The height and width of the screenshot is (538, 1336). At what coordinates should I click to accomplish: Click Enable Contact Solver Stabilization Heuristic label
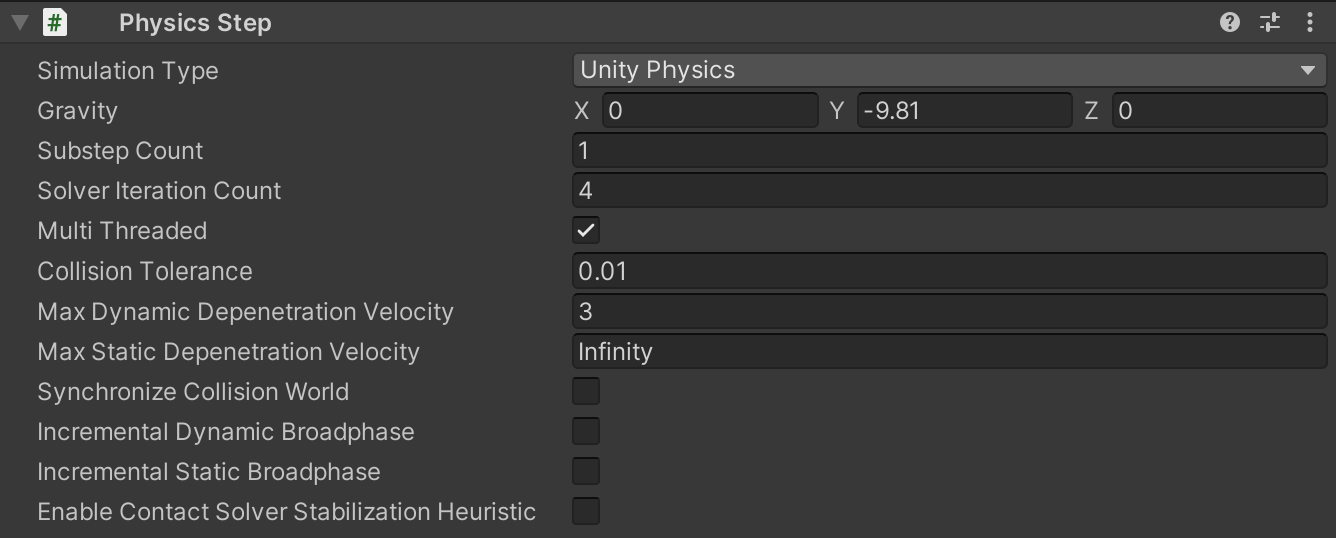[287, 512]
